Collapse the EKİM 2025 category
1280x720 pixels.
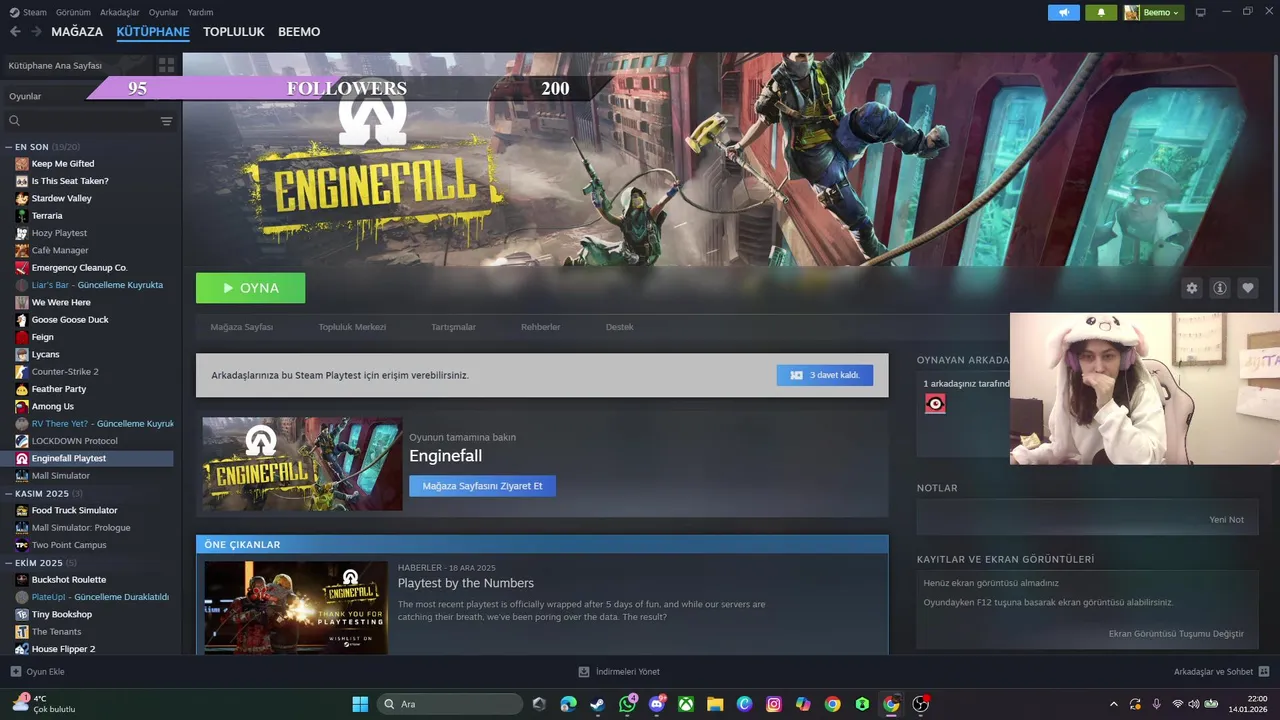tap(9, 563)
